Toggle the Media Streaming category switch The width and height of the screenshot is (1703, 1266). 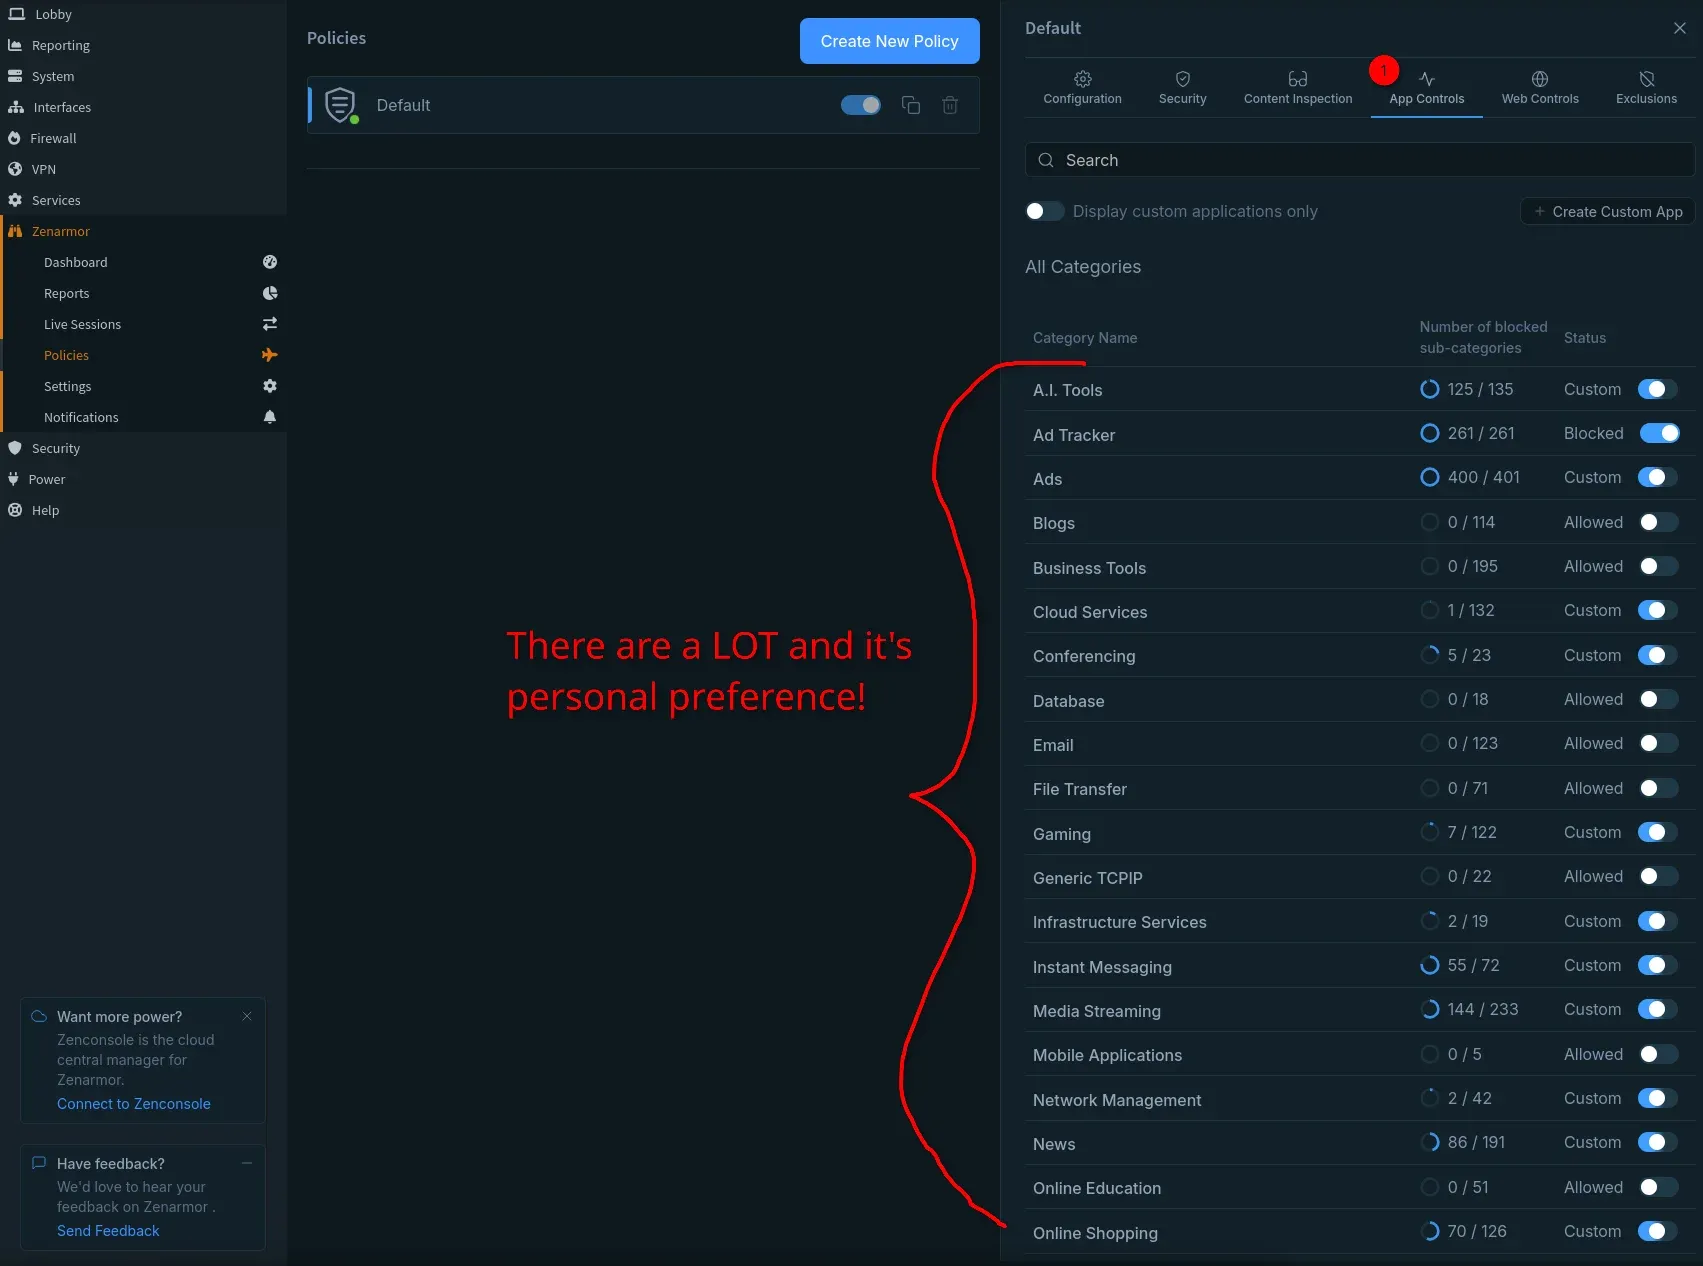point(1658,1009)
